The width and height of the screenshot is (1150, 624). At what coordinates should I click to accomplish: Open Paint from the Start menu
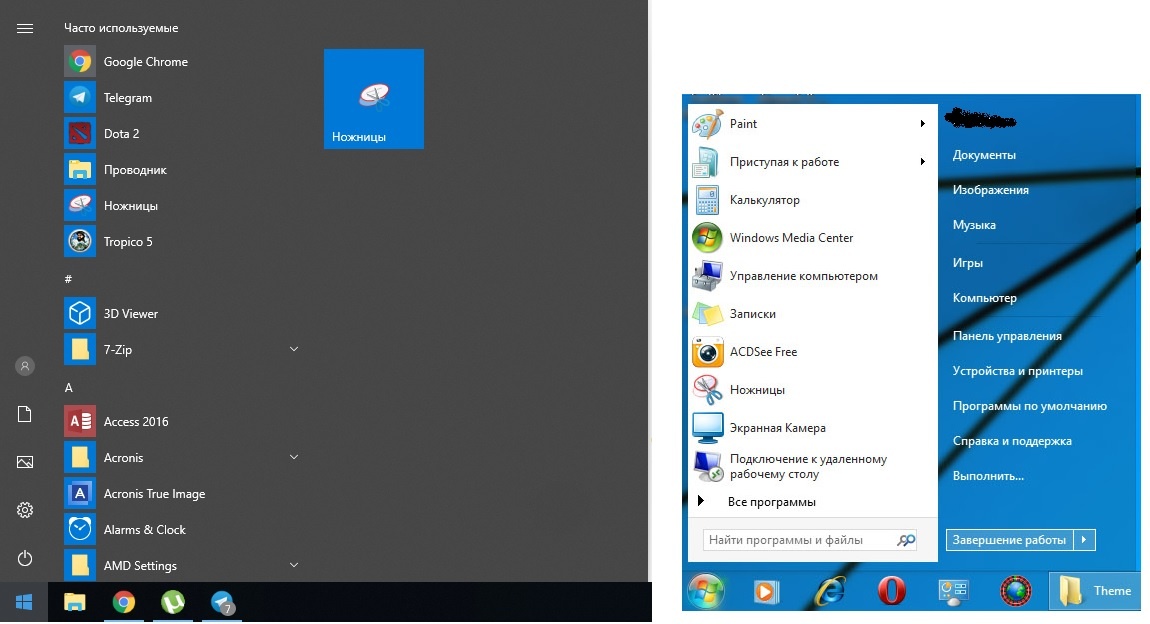click(743, 123)
